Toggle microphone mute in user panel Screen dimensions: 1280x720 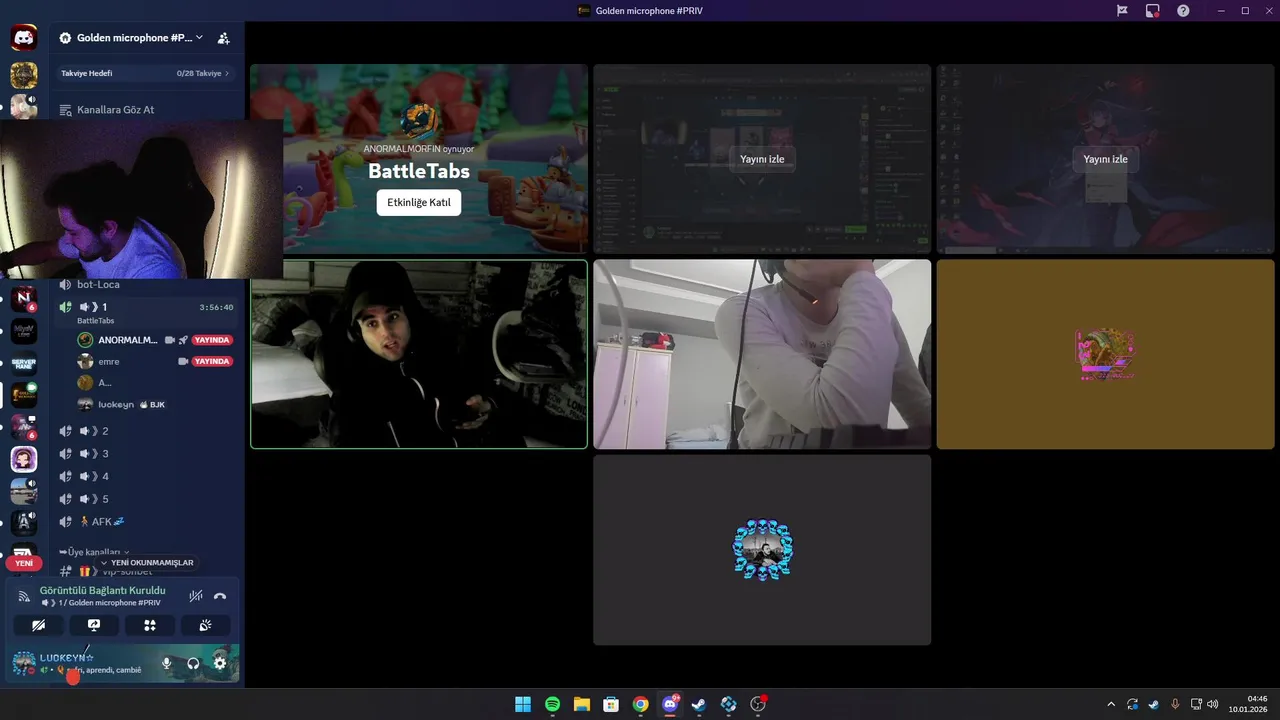click(x=166, y=663)
